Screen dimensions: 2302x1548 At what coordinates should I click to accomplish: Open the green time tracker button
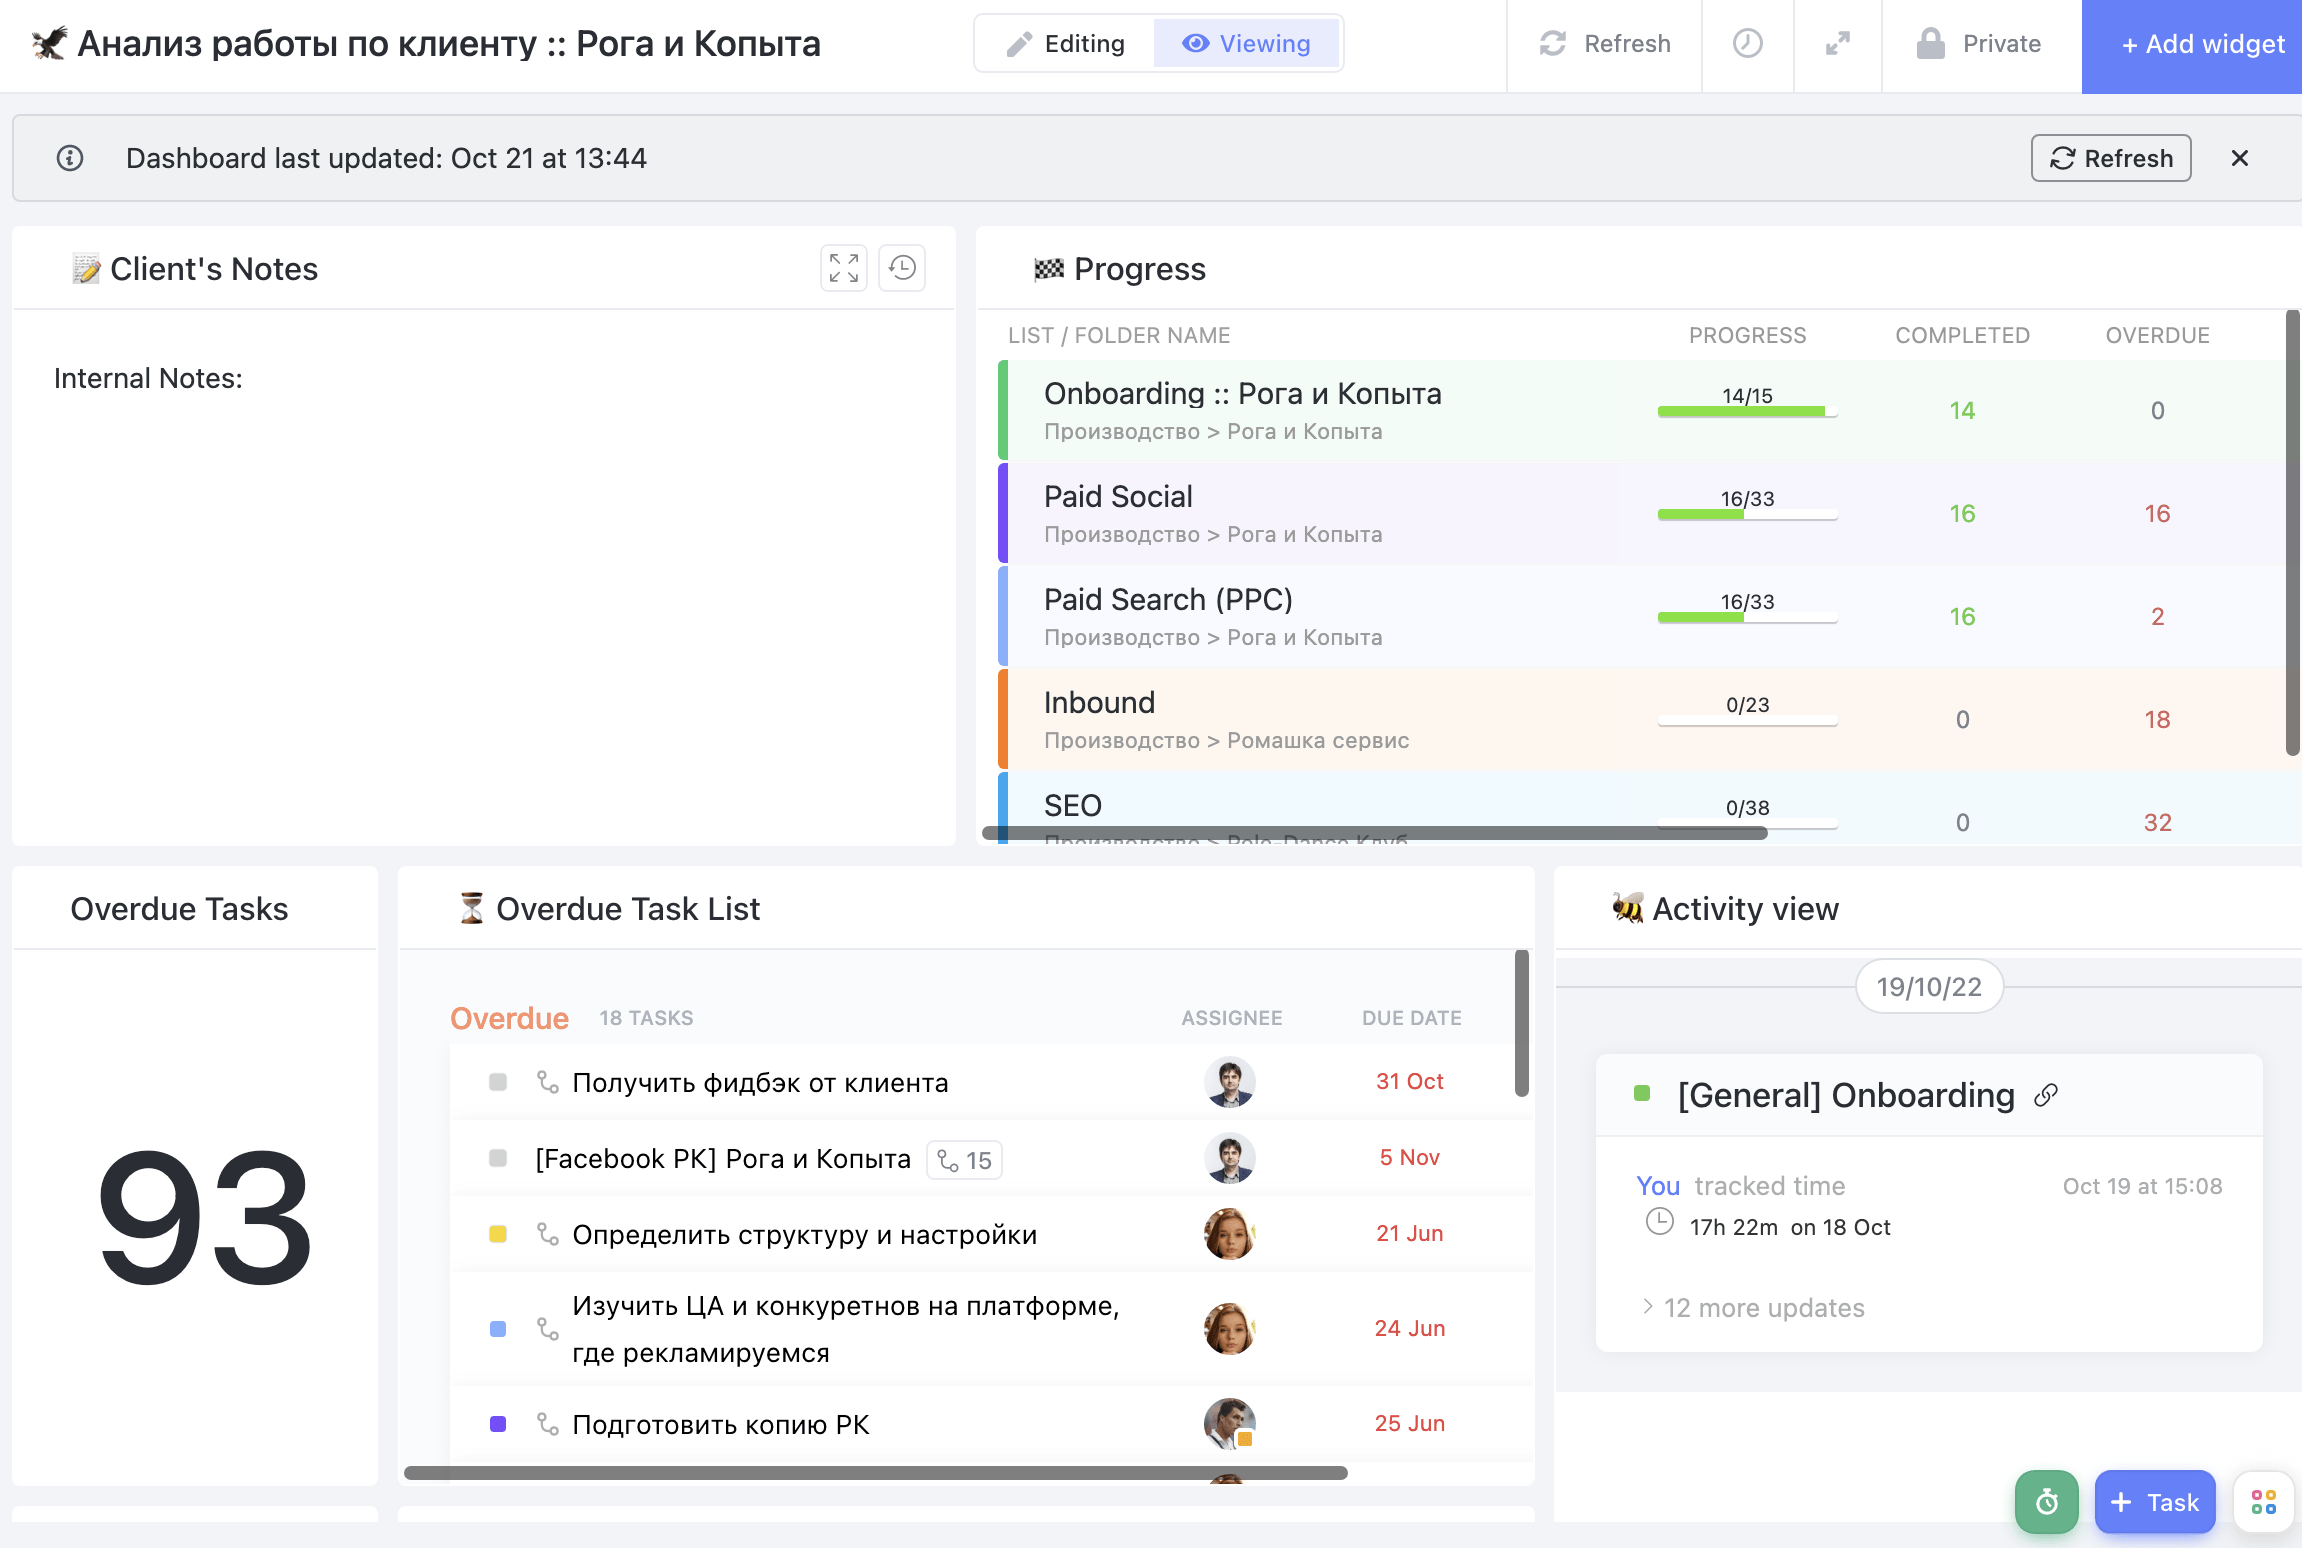coord(2046,1501)
